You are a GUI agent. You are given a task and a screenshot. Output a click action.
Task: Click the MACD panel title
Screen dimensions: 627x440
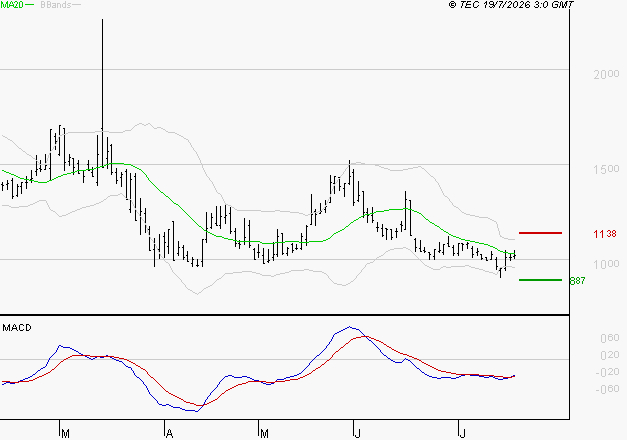tap(17, 328)
